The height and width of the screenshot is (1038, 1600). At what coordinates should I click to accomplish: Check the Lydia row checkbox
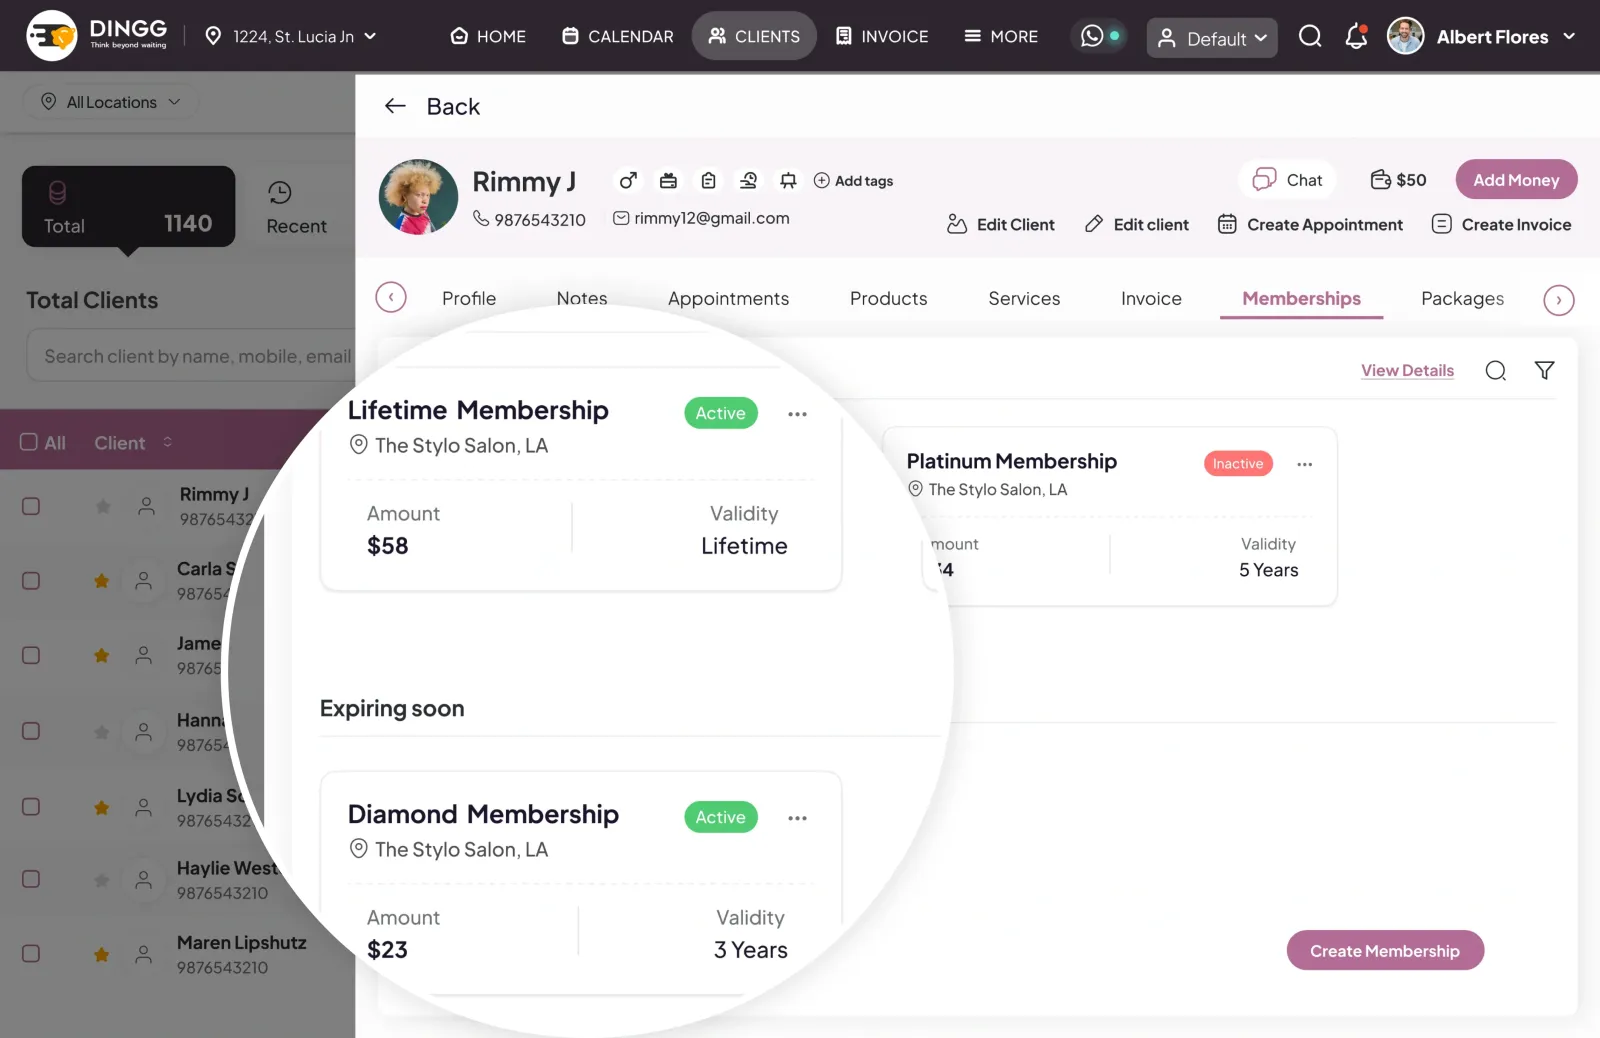[31, 806]
